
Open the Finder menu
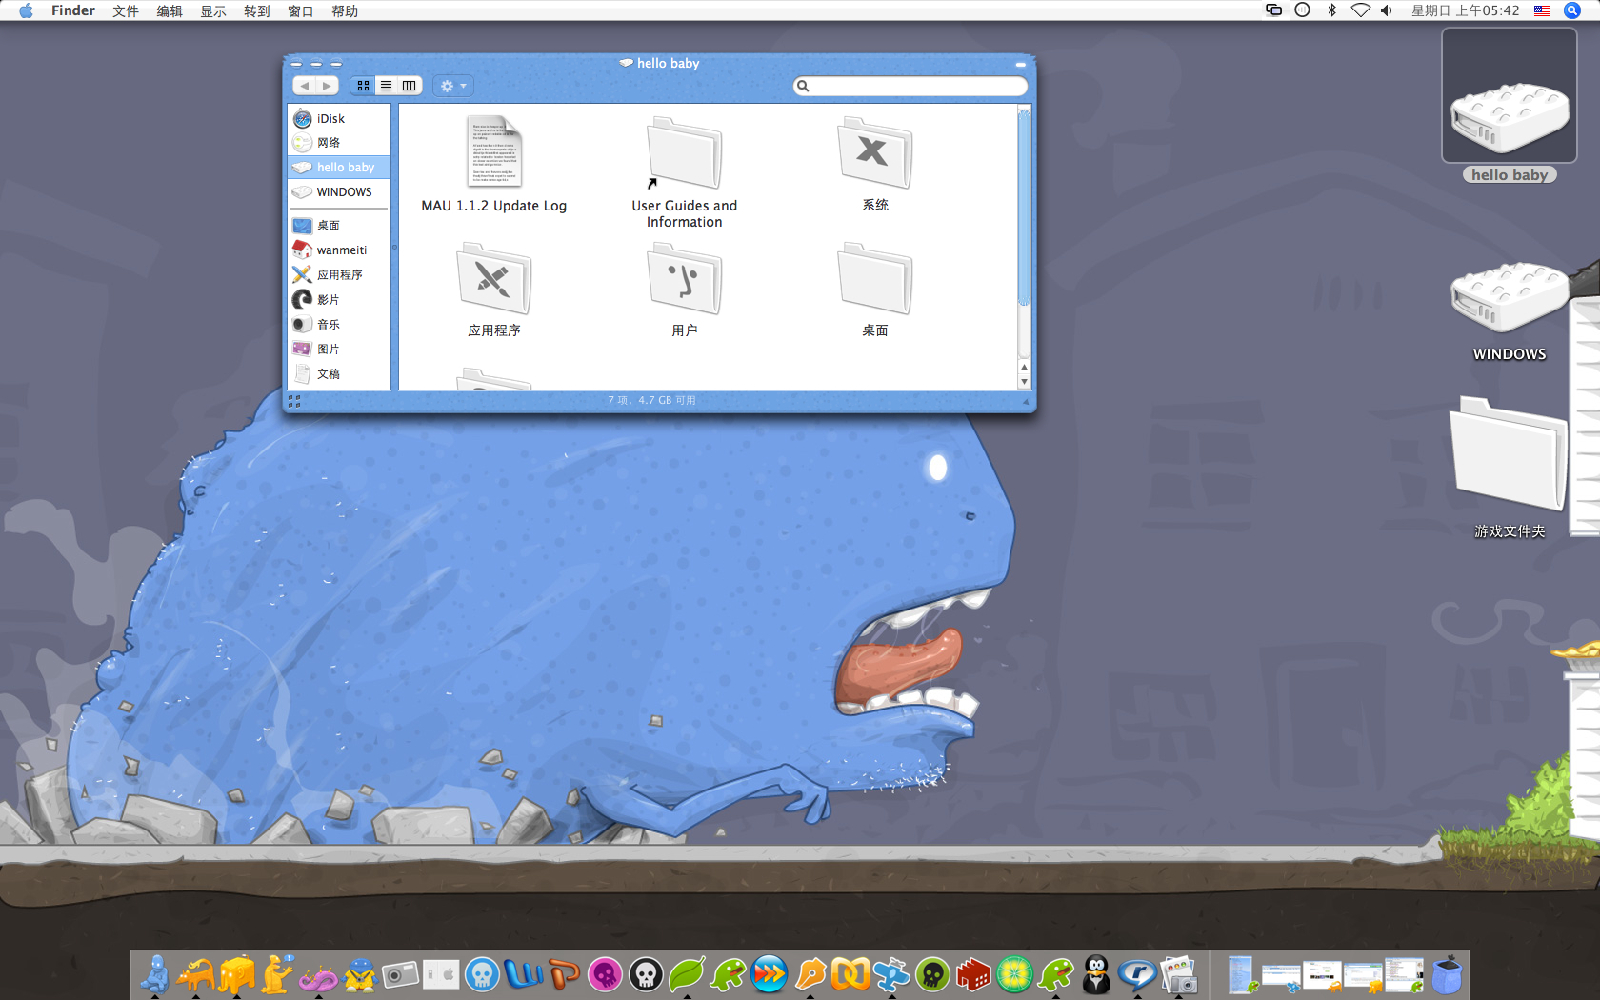coord(73,11)
